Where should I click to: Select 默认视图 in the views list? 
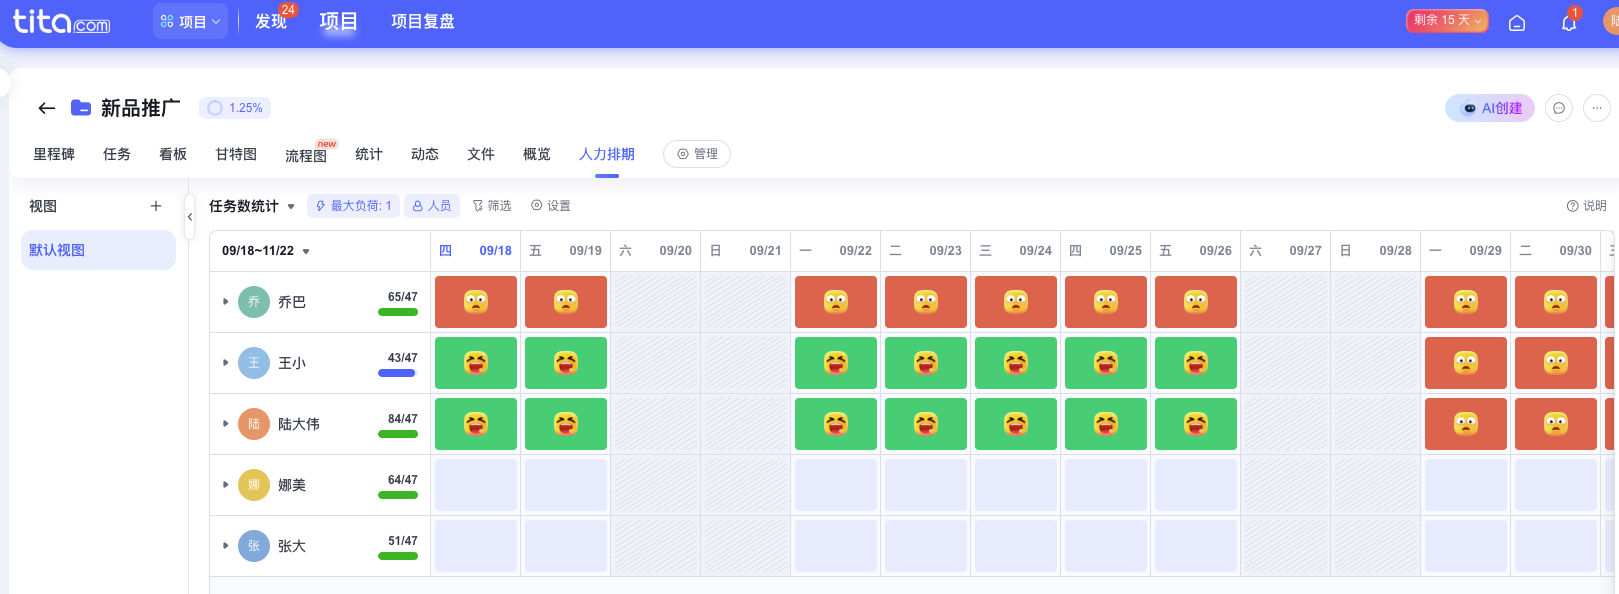point(98,250)
